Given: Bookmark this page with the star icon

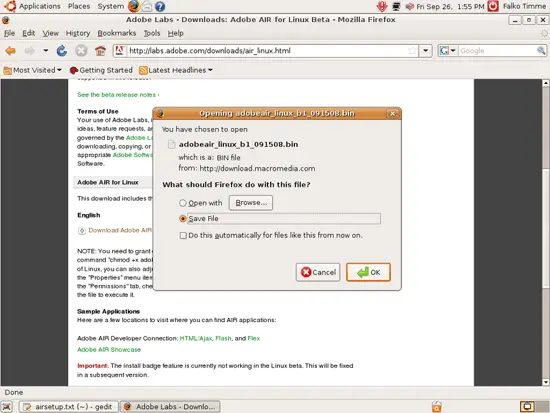Looking at the screenshot, I should click(x=412, y=51).
